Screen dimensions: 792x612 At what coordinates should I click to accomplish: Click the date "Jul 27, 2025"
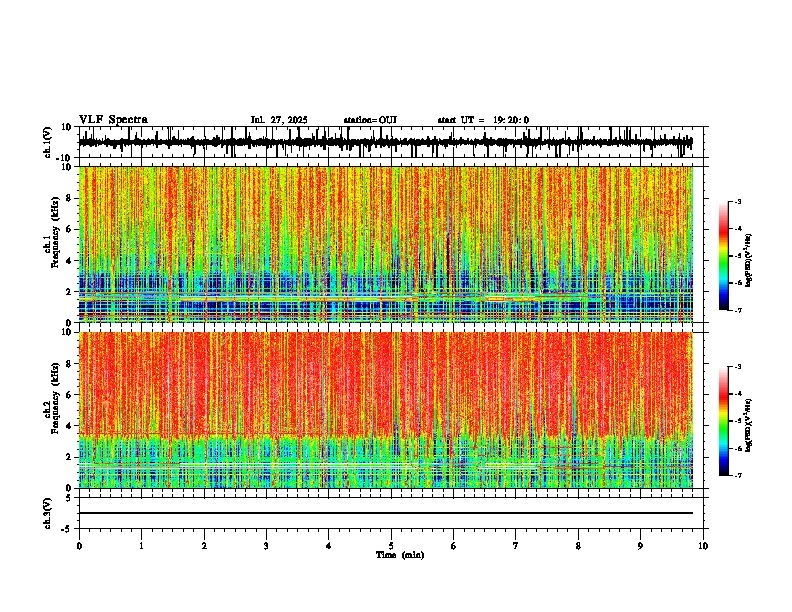coord(279,120)
